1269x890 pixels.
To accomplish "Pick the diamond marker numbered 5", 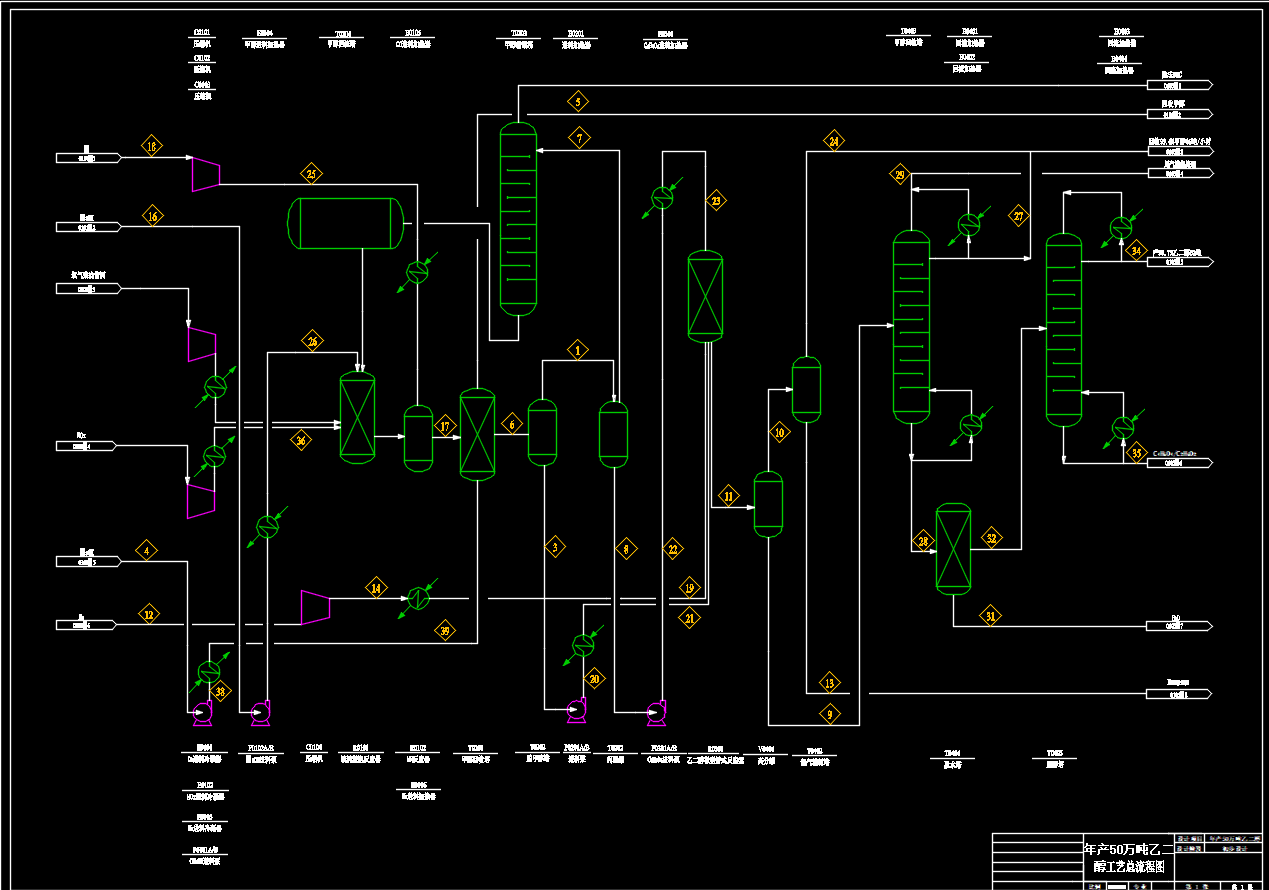I will 577,101.
